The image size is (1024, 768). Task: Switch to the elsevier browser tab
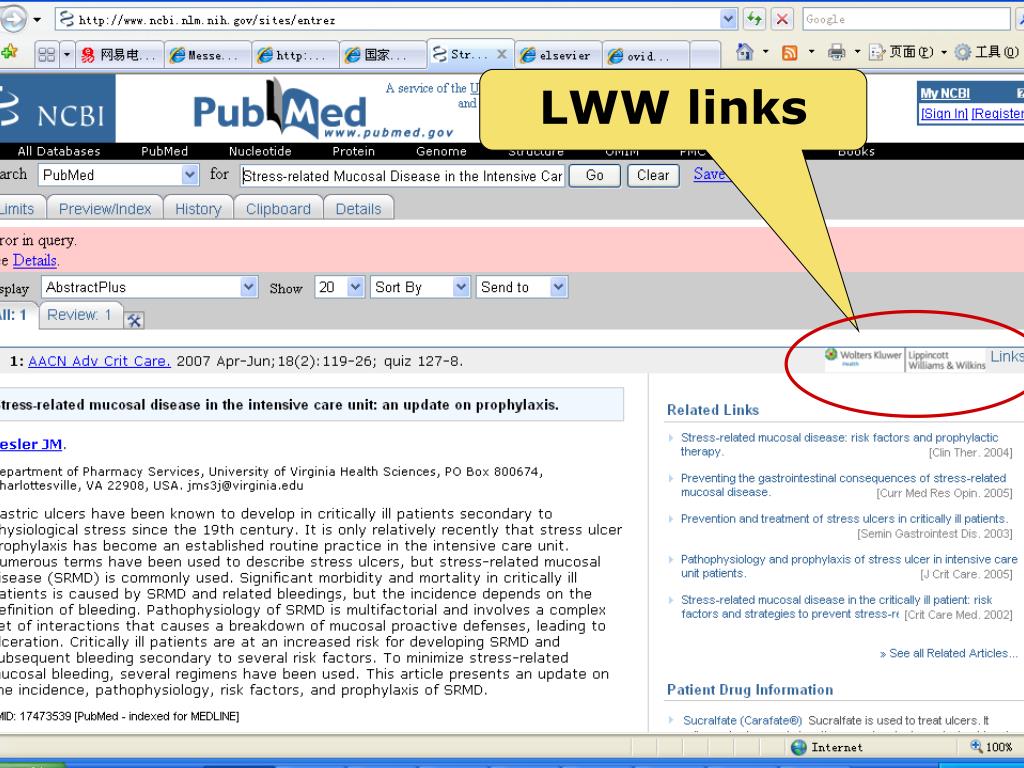558,56
